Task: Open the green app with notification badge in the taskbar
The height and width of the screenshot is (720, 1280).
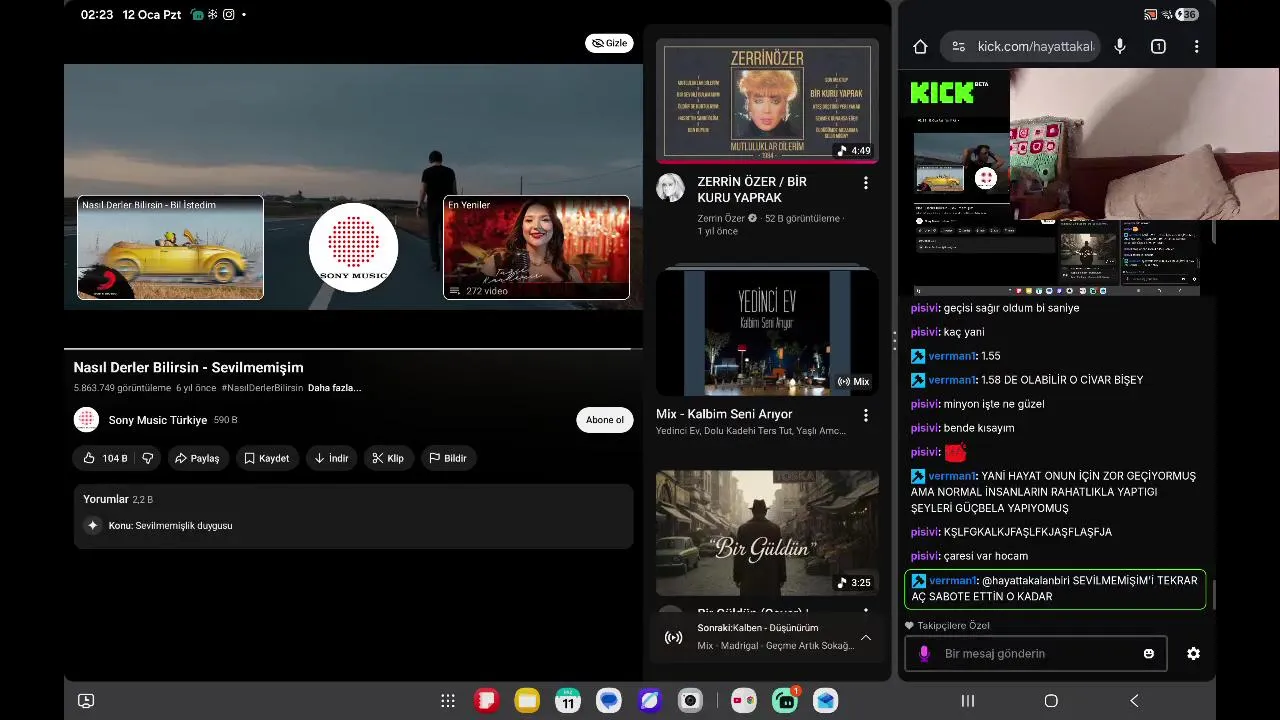Action: [785, 701]
